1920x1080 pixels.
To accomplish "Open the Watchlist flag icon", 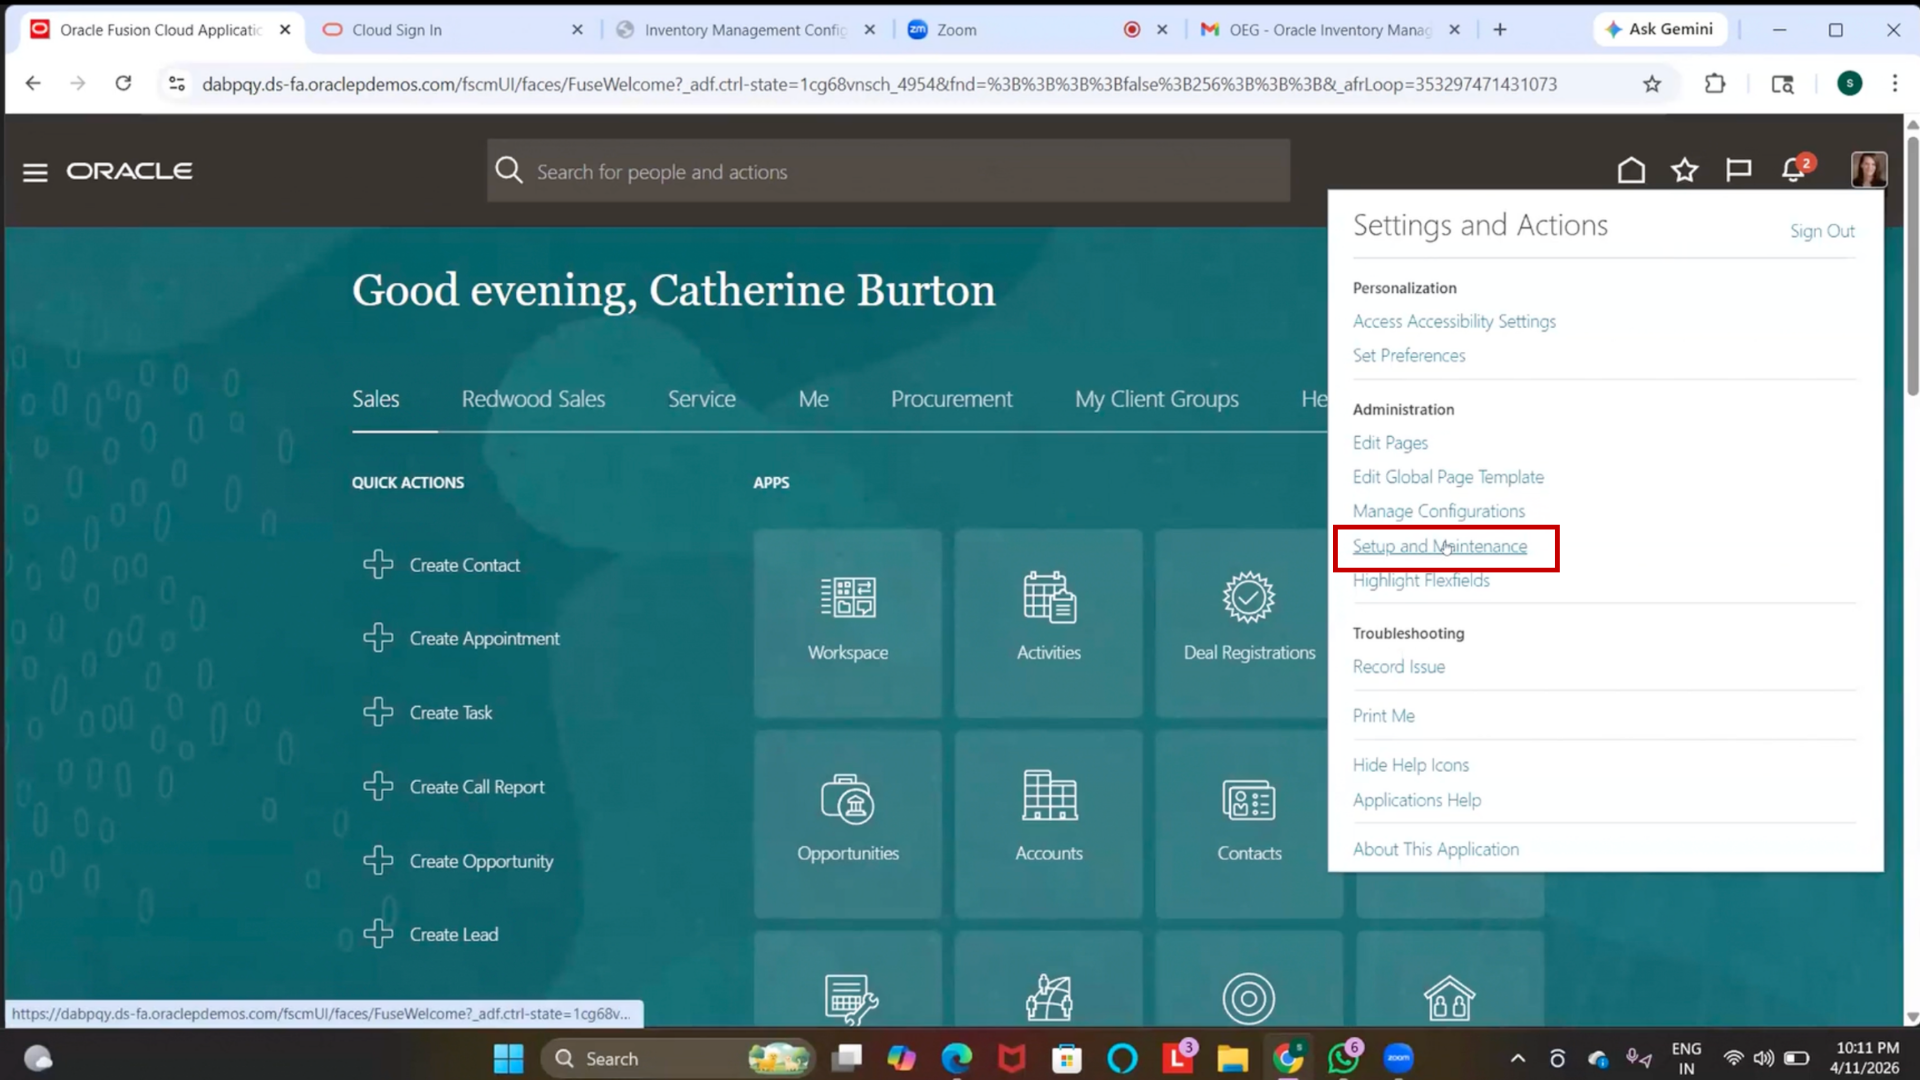I will coord(1738,171).
